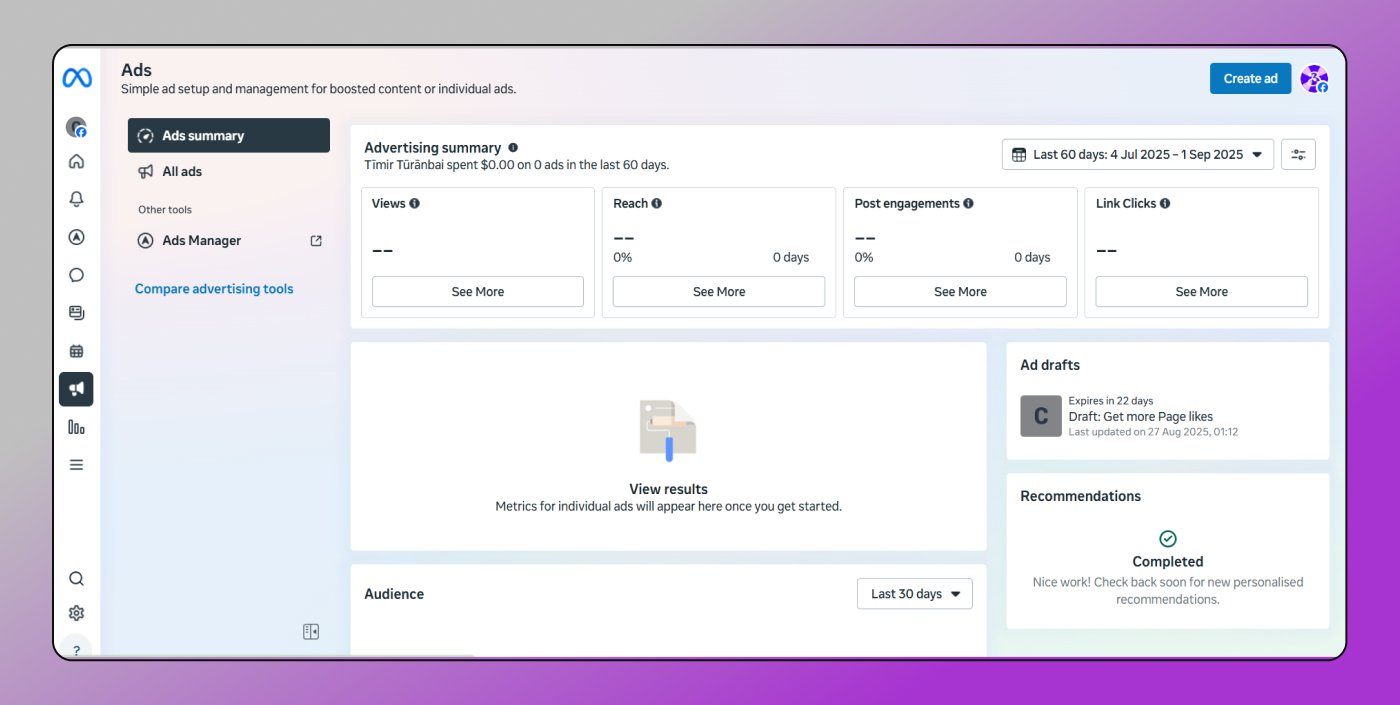Screen dimensions: 1400x705
Task: Click Ads Manager external link icon
Action: pyautogui.click(x=316, y=241)
